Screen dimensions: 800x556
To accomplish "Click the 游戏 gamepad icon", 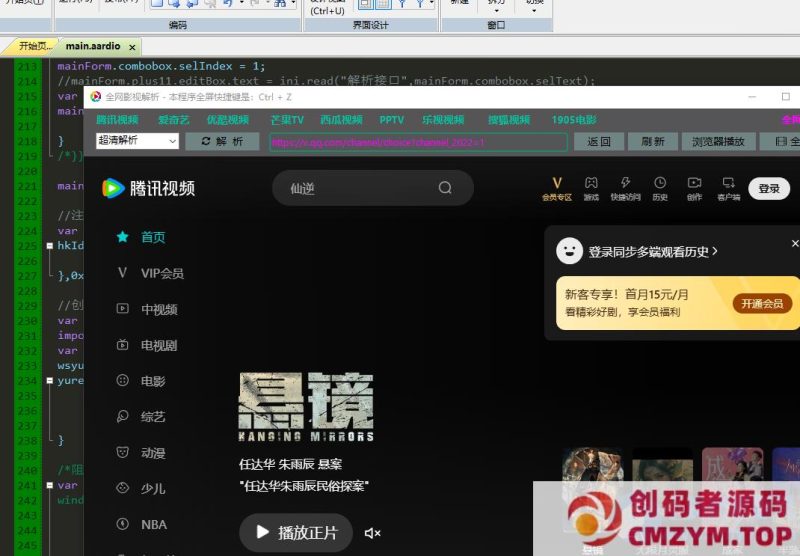I will click(591, 188).
